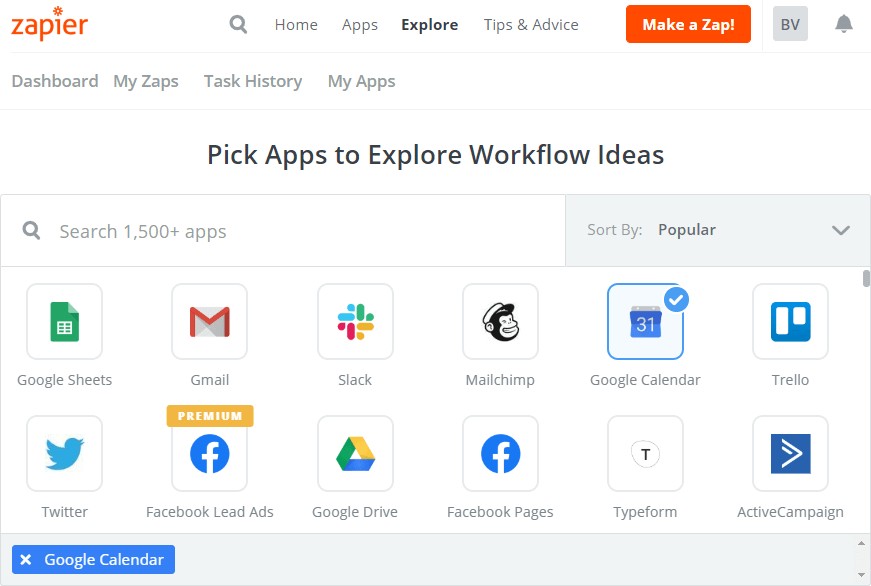Select the Mailchimp app icon

click(500, 322)
